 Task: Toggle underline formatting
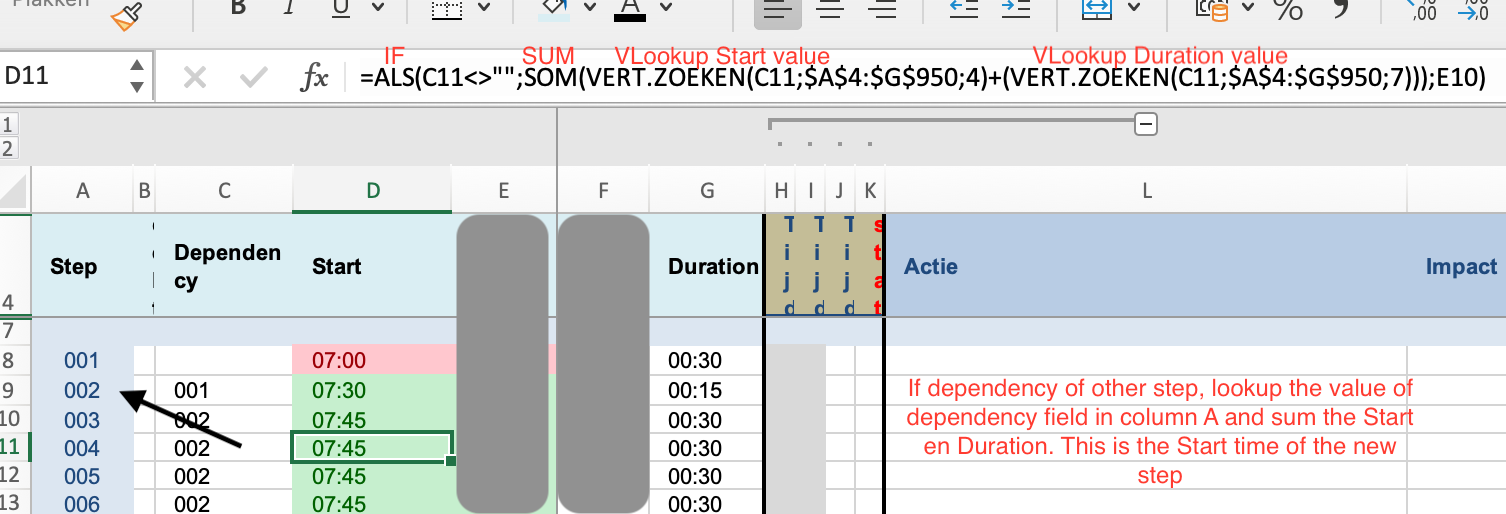pos(340,8)
